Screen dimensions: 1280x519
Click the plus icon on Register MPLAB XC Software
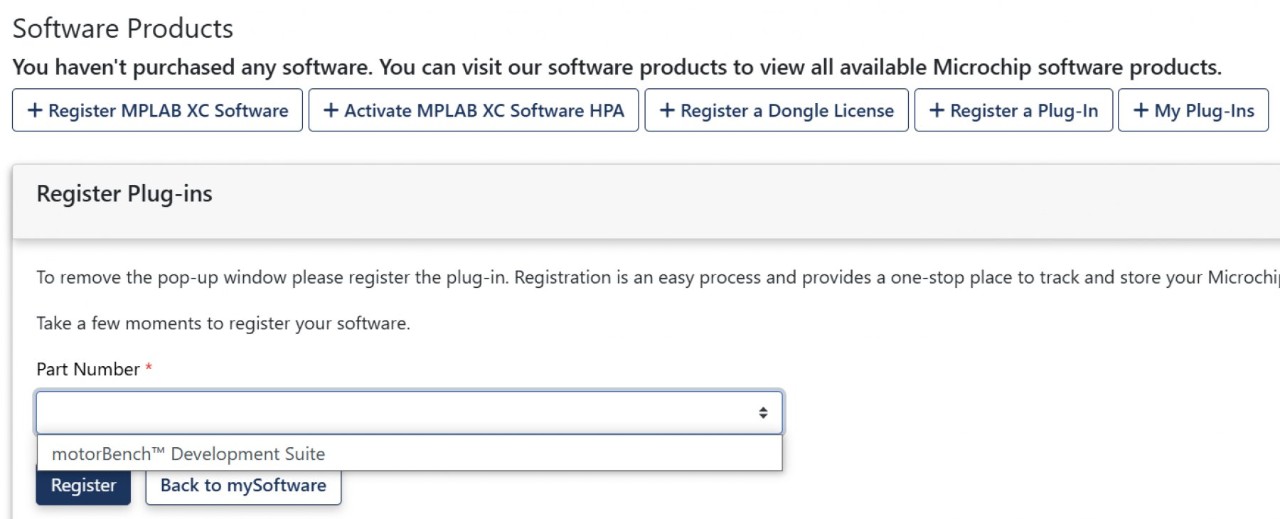click(35, 111)
